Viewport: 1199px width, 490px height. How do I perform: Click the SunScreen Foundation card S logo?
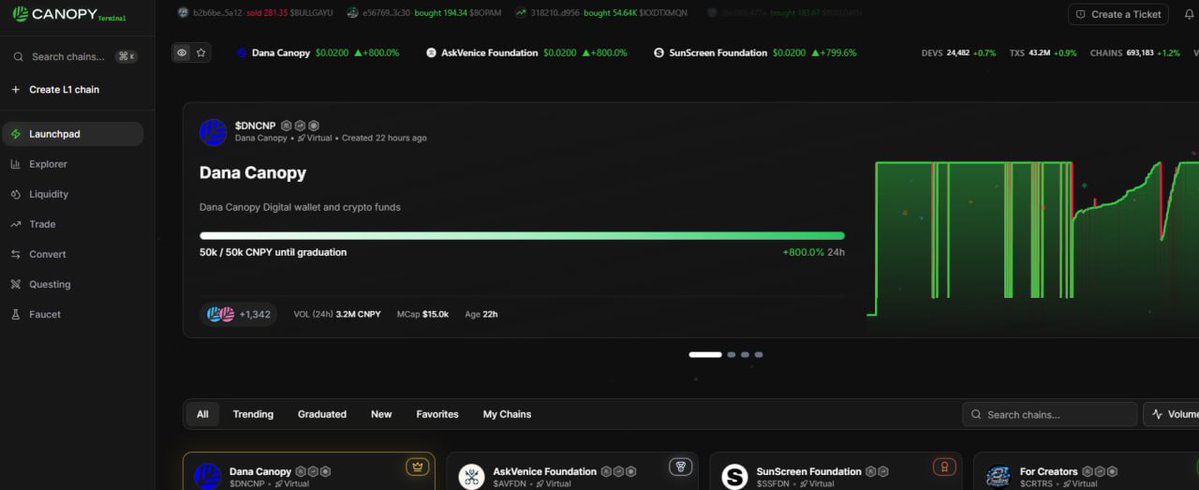pos(735,476)
